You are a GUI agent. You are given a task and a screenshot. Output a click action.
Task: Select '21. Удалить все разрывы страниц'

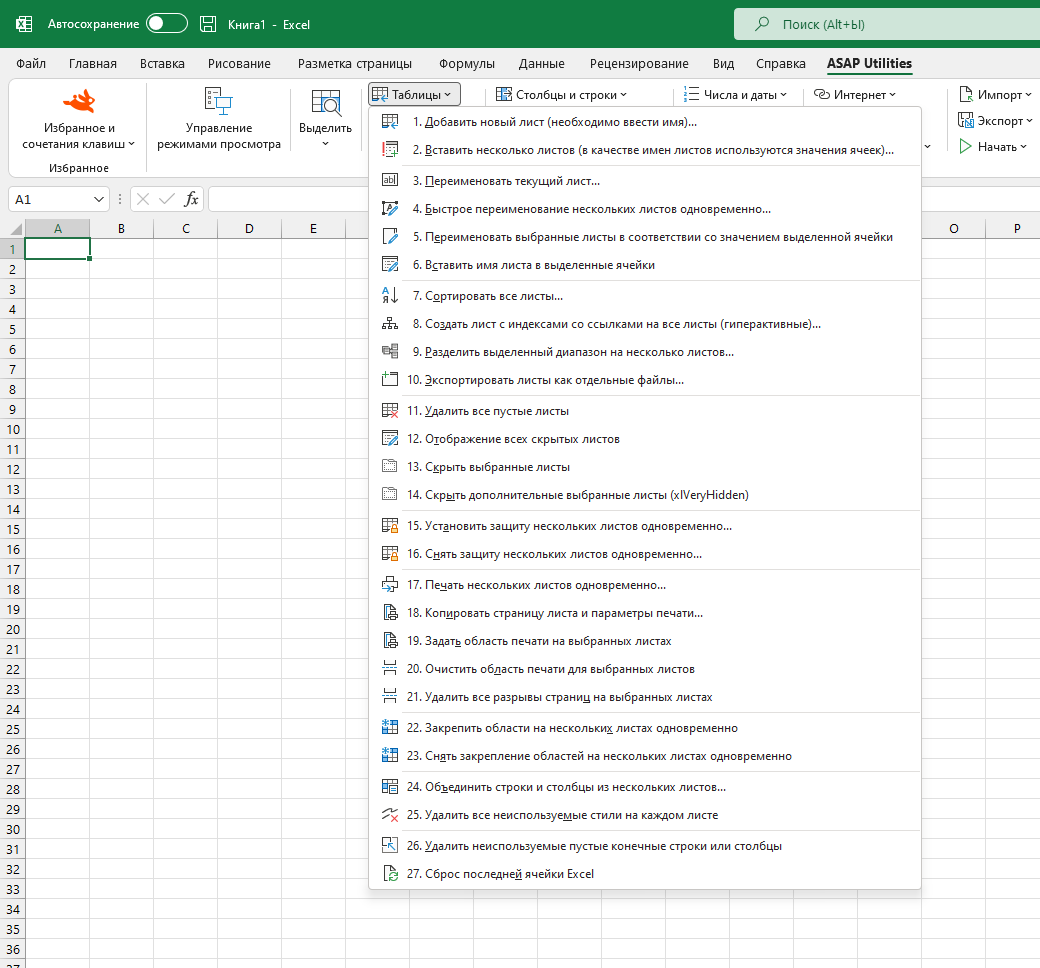(645, 697)
